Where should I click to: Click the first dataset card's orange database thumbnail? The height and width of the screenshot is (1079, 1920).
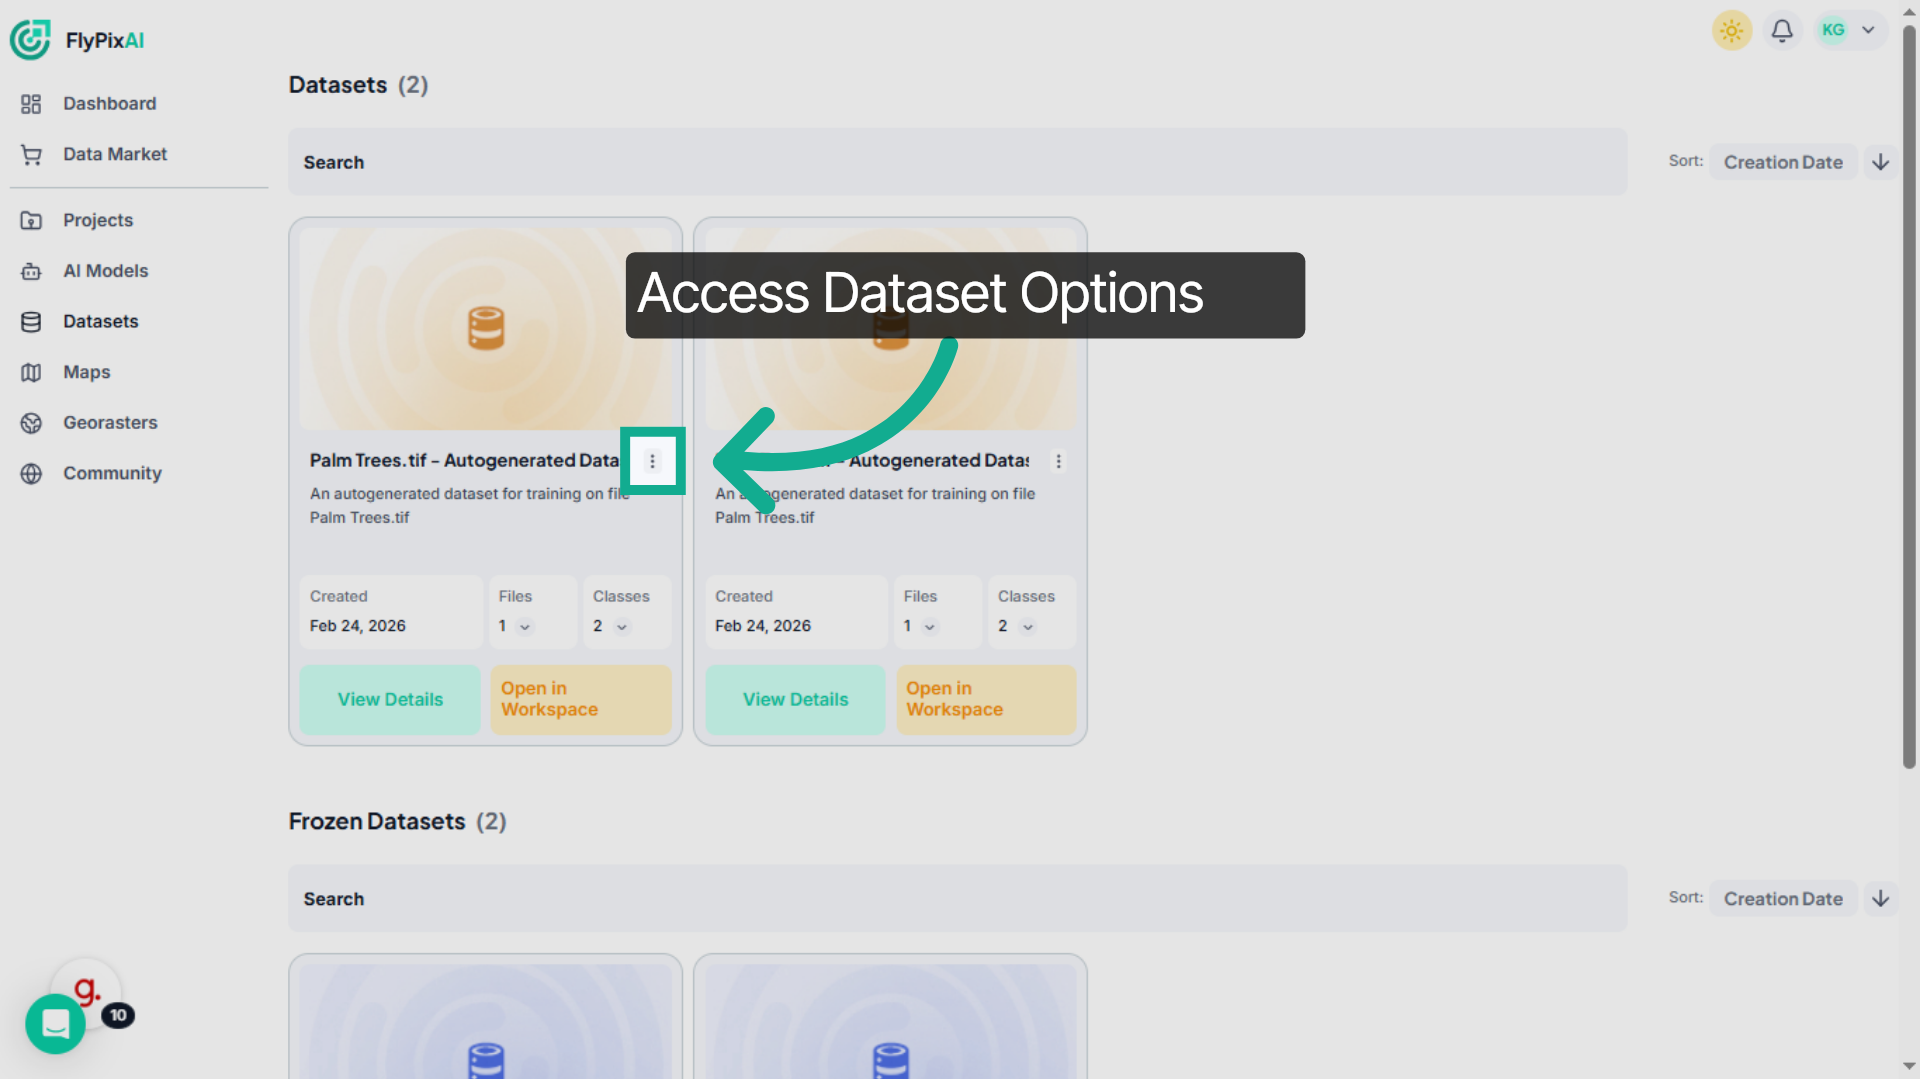click(x=486, y=328)
